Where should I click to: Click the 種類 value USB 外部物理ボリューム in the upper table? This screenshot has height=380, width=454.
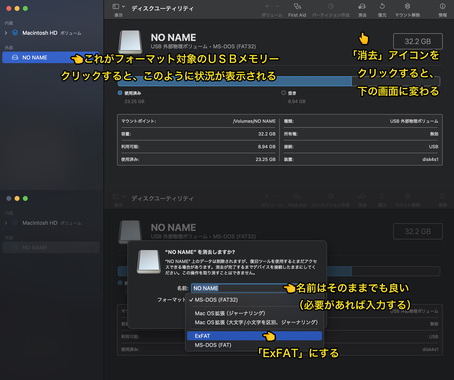coord(414,121)
